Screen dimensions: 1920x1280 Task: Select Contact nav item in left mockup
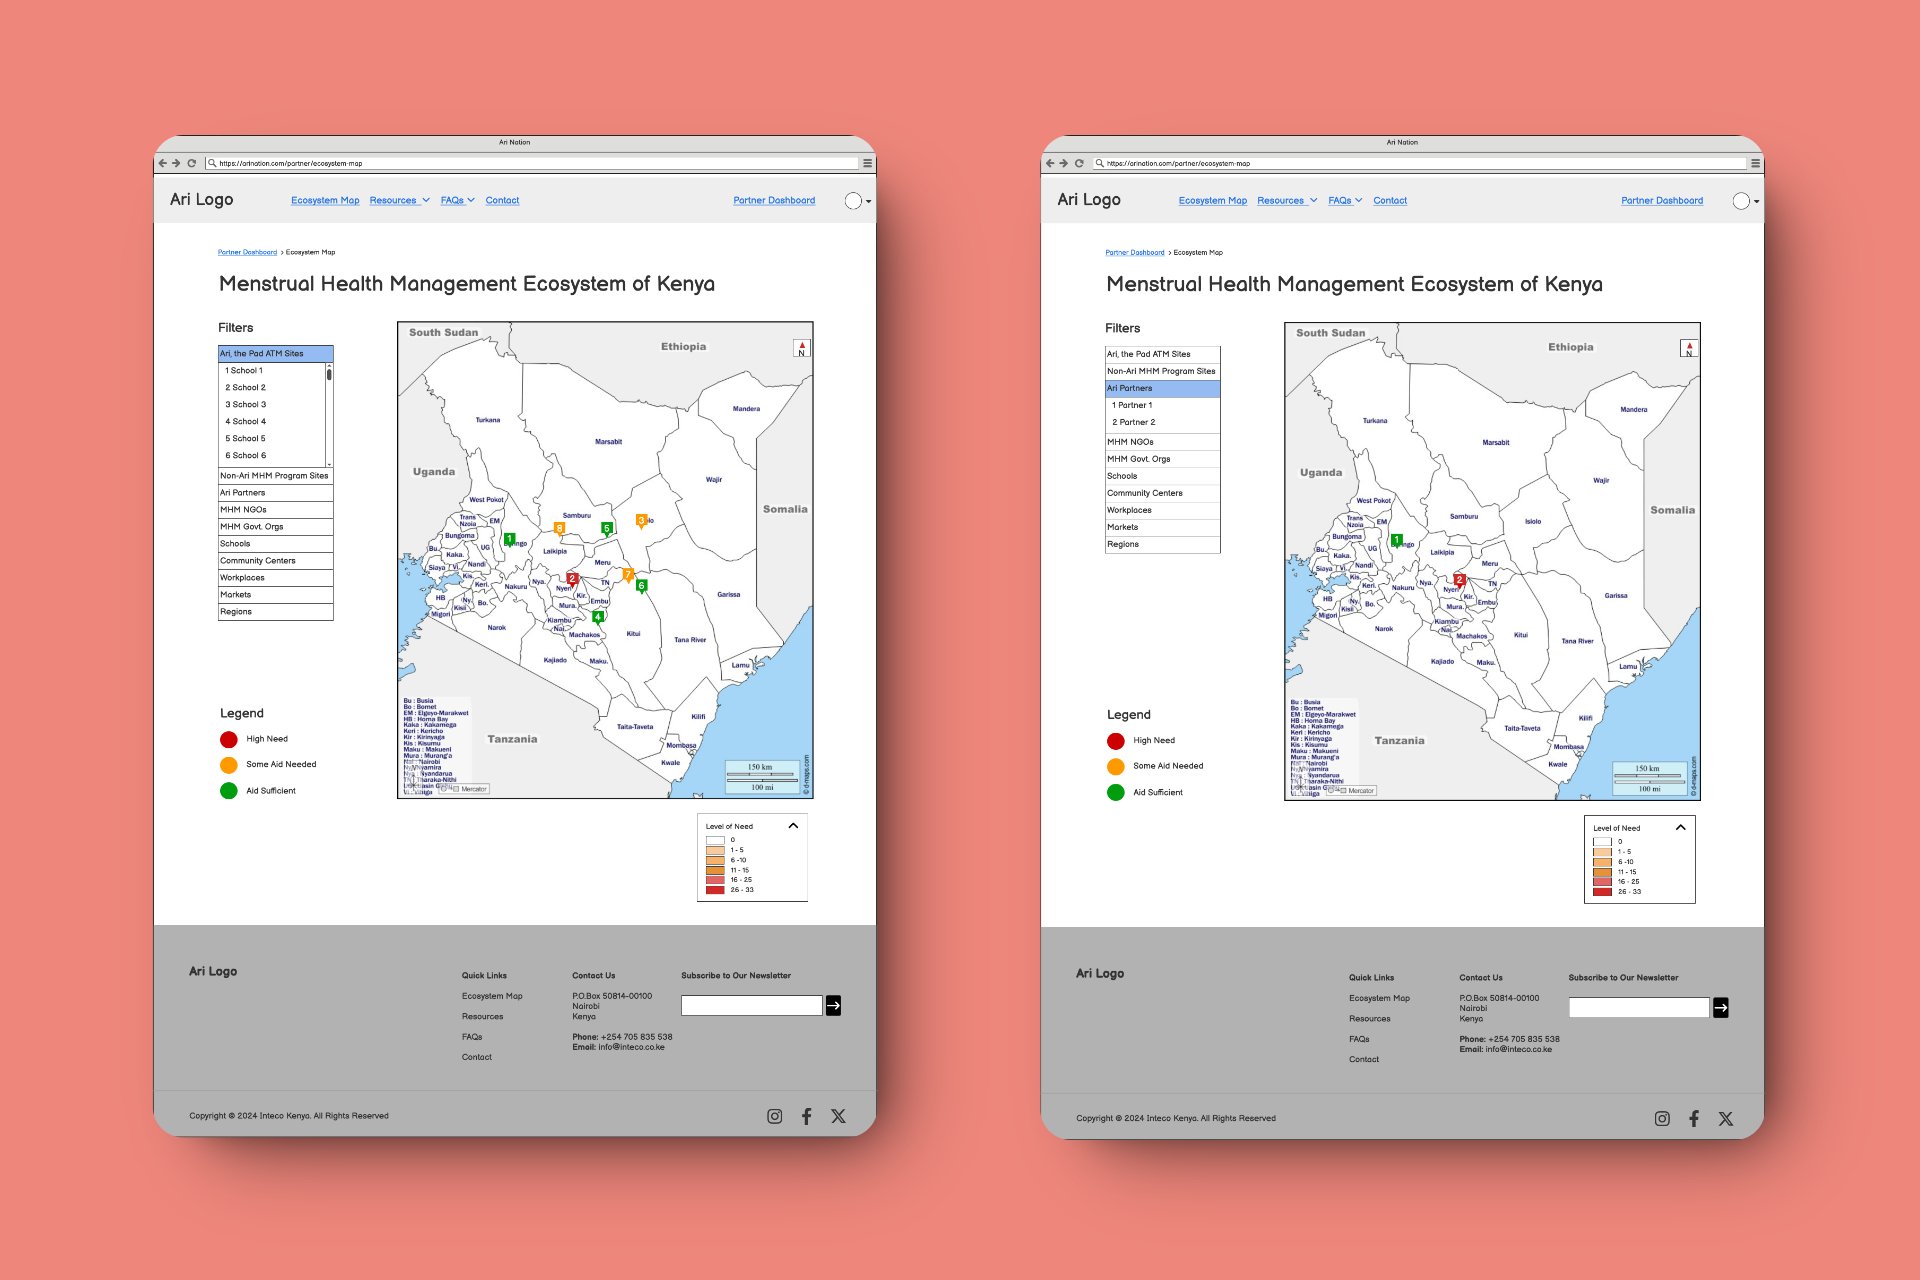click(502, 200)
